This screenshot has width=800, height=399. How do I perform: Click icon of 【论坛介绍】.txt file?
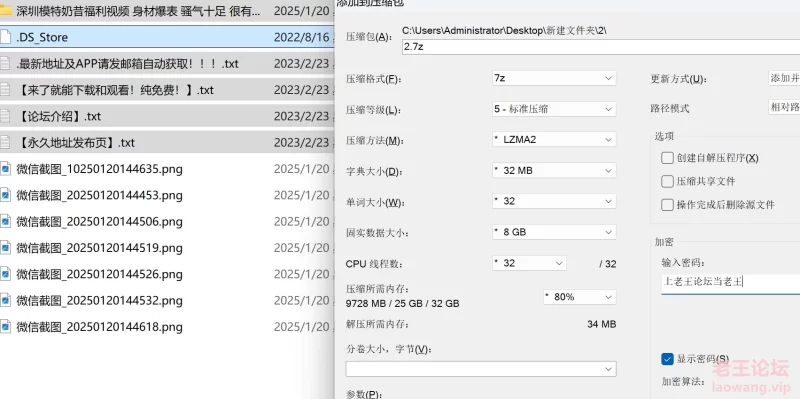(x=5, y=116)
